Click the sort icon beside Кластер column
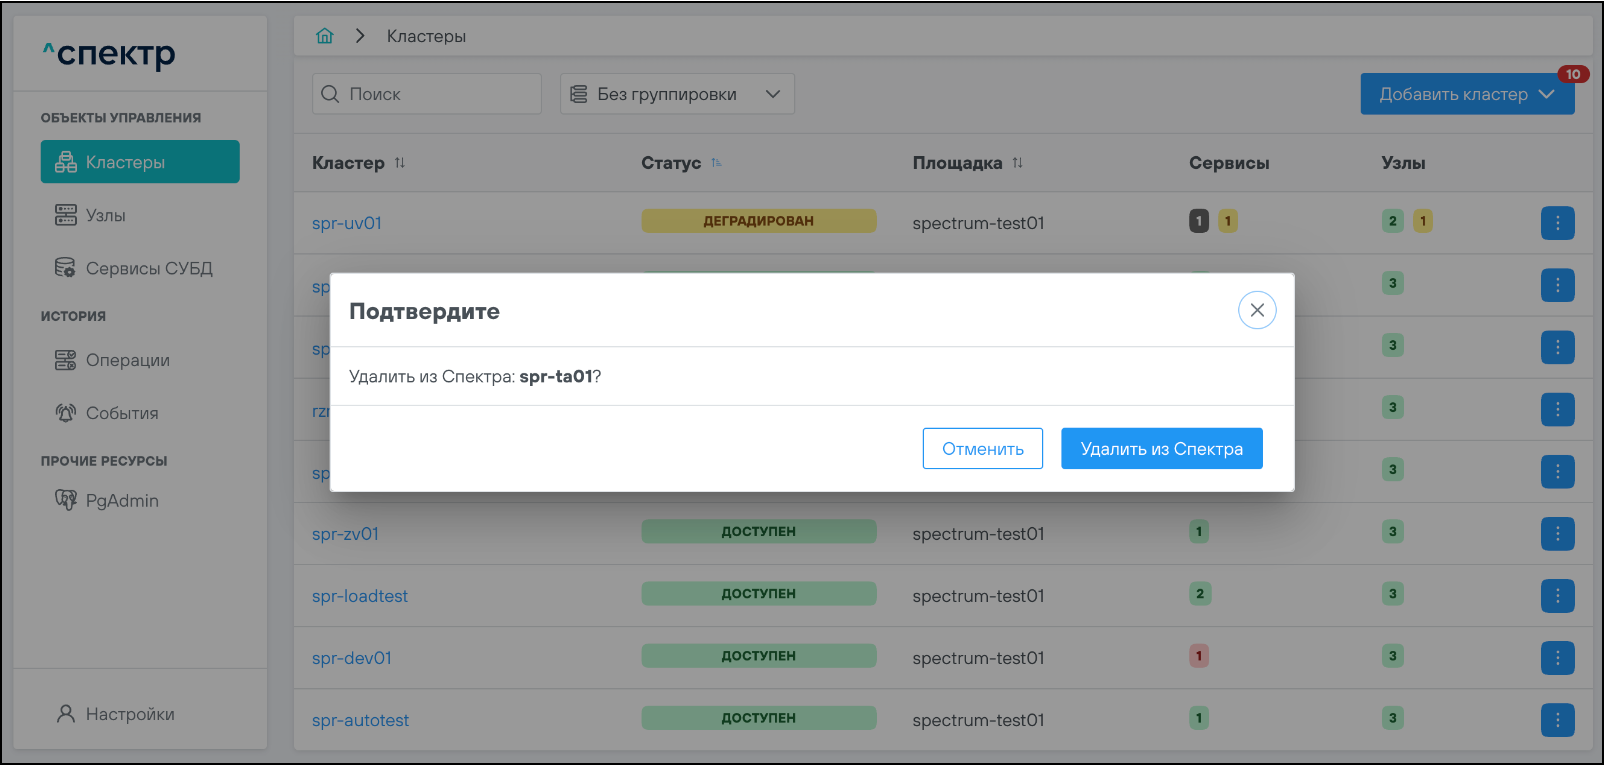 tap(400, 163)
